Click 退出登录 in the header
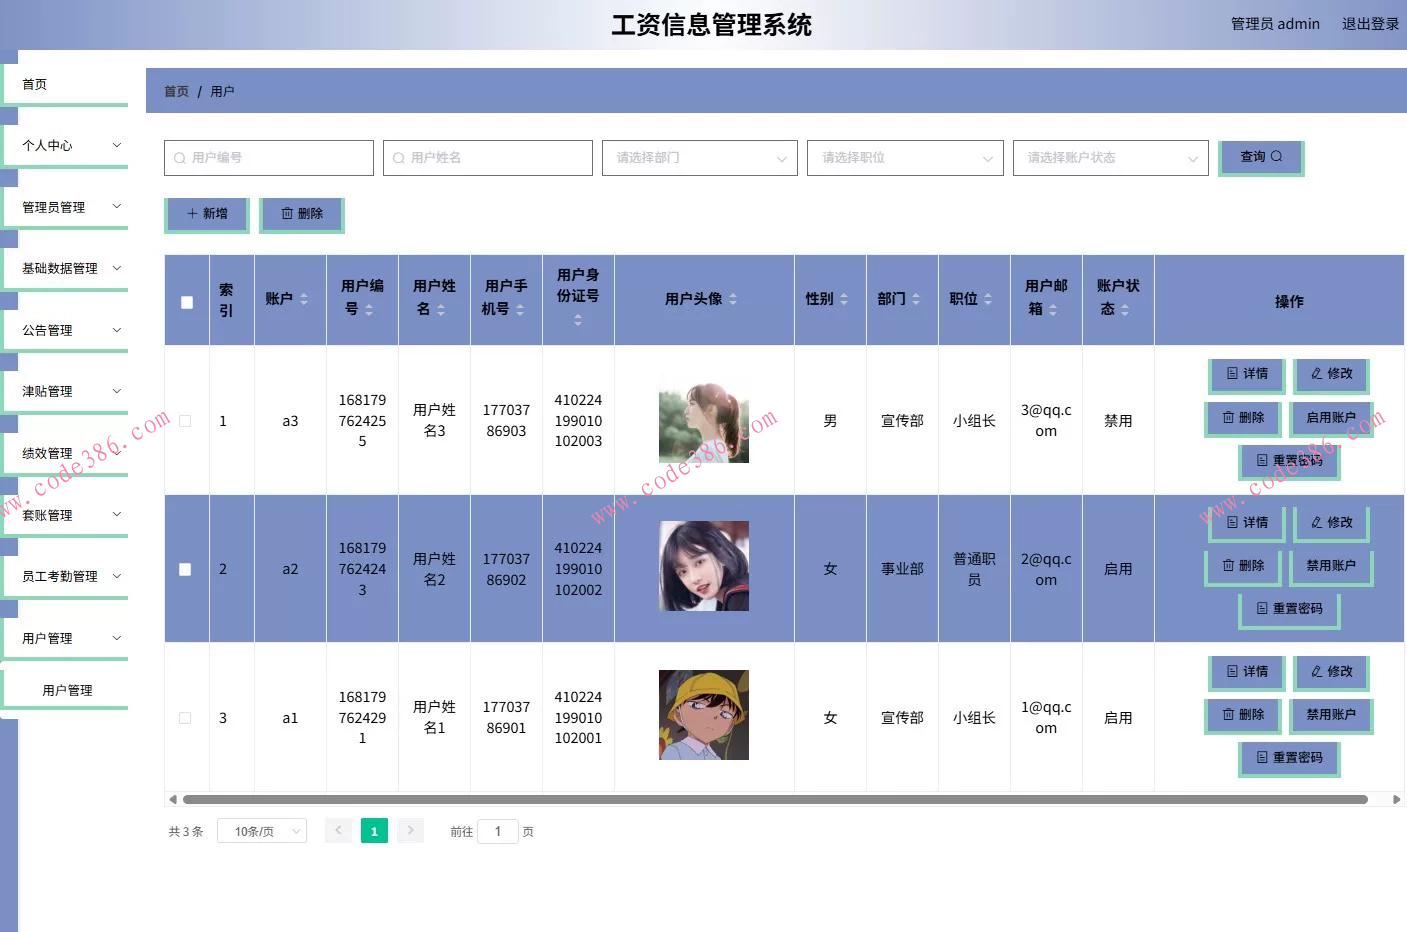1407x932 pixels. [1370, 24]
